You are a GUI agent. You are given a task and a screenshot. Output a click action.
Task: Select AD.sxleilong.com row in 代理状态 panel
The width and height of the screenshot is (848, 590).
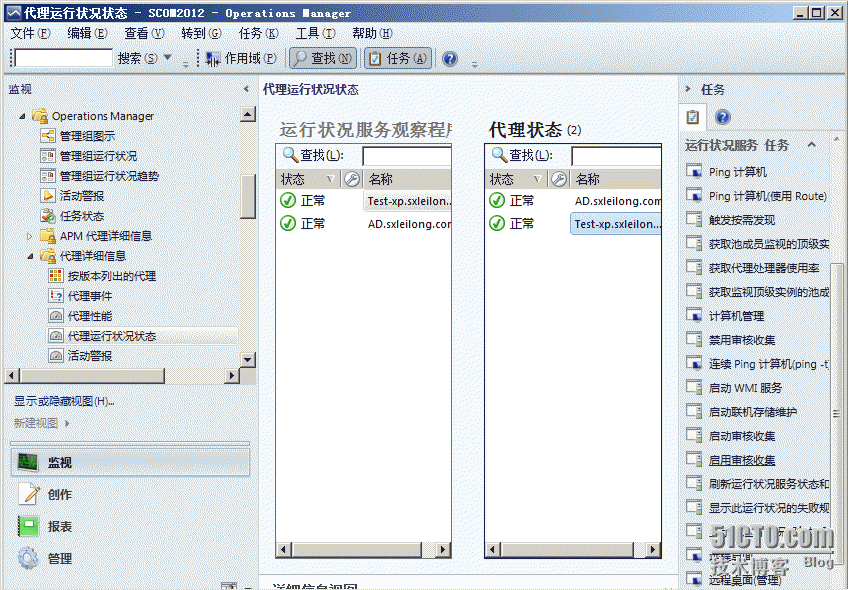coord(573,201)
